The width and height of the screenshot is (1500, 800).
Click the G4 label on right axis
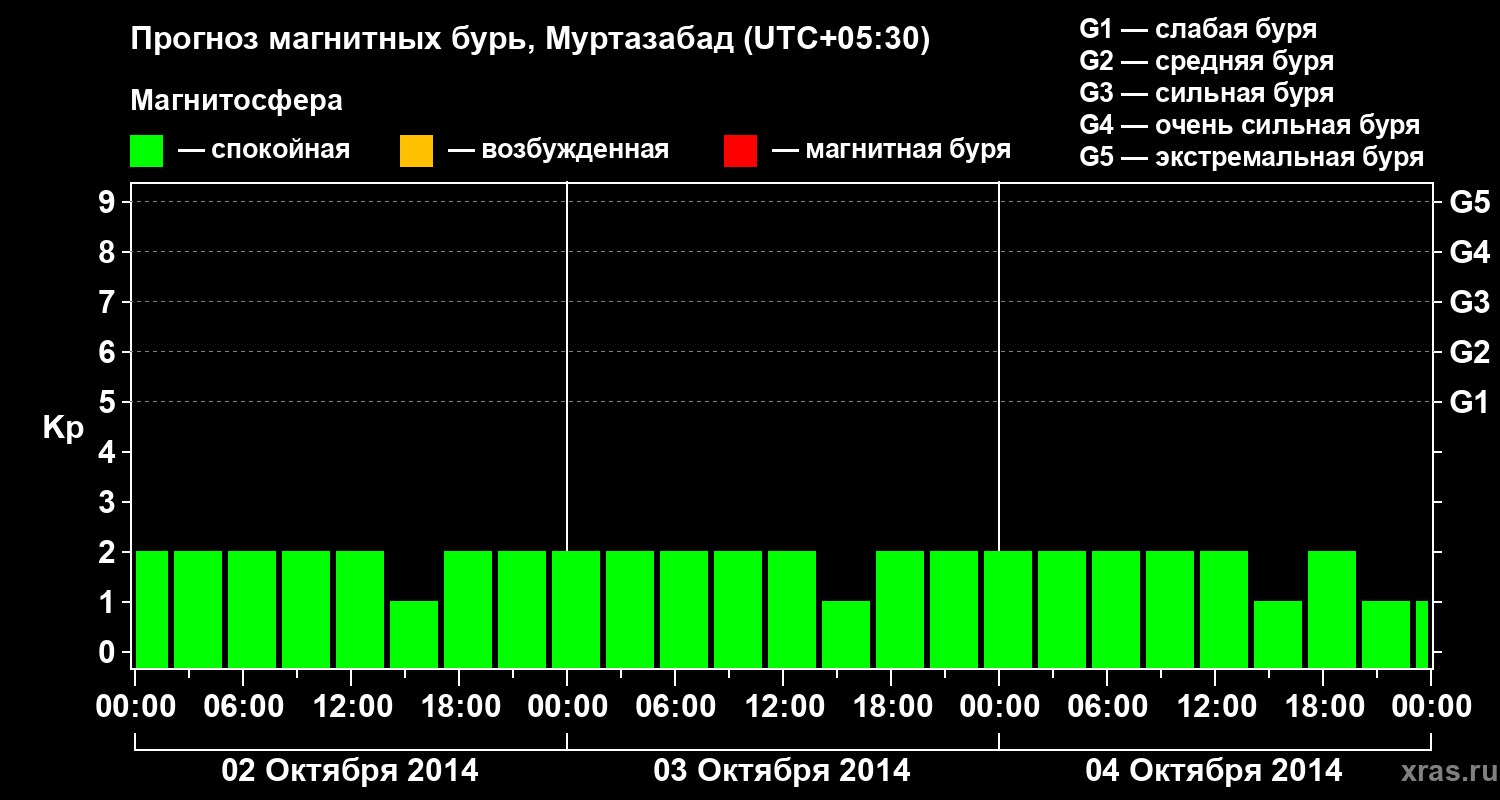[x=1469, y=252]
